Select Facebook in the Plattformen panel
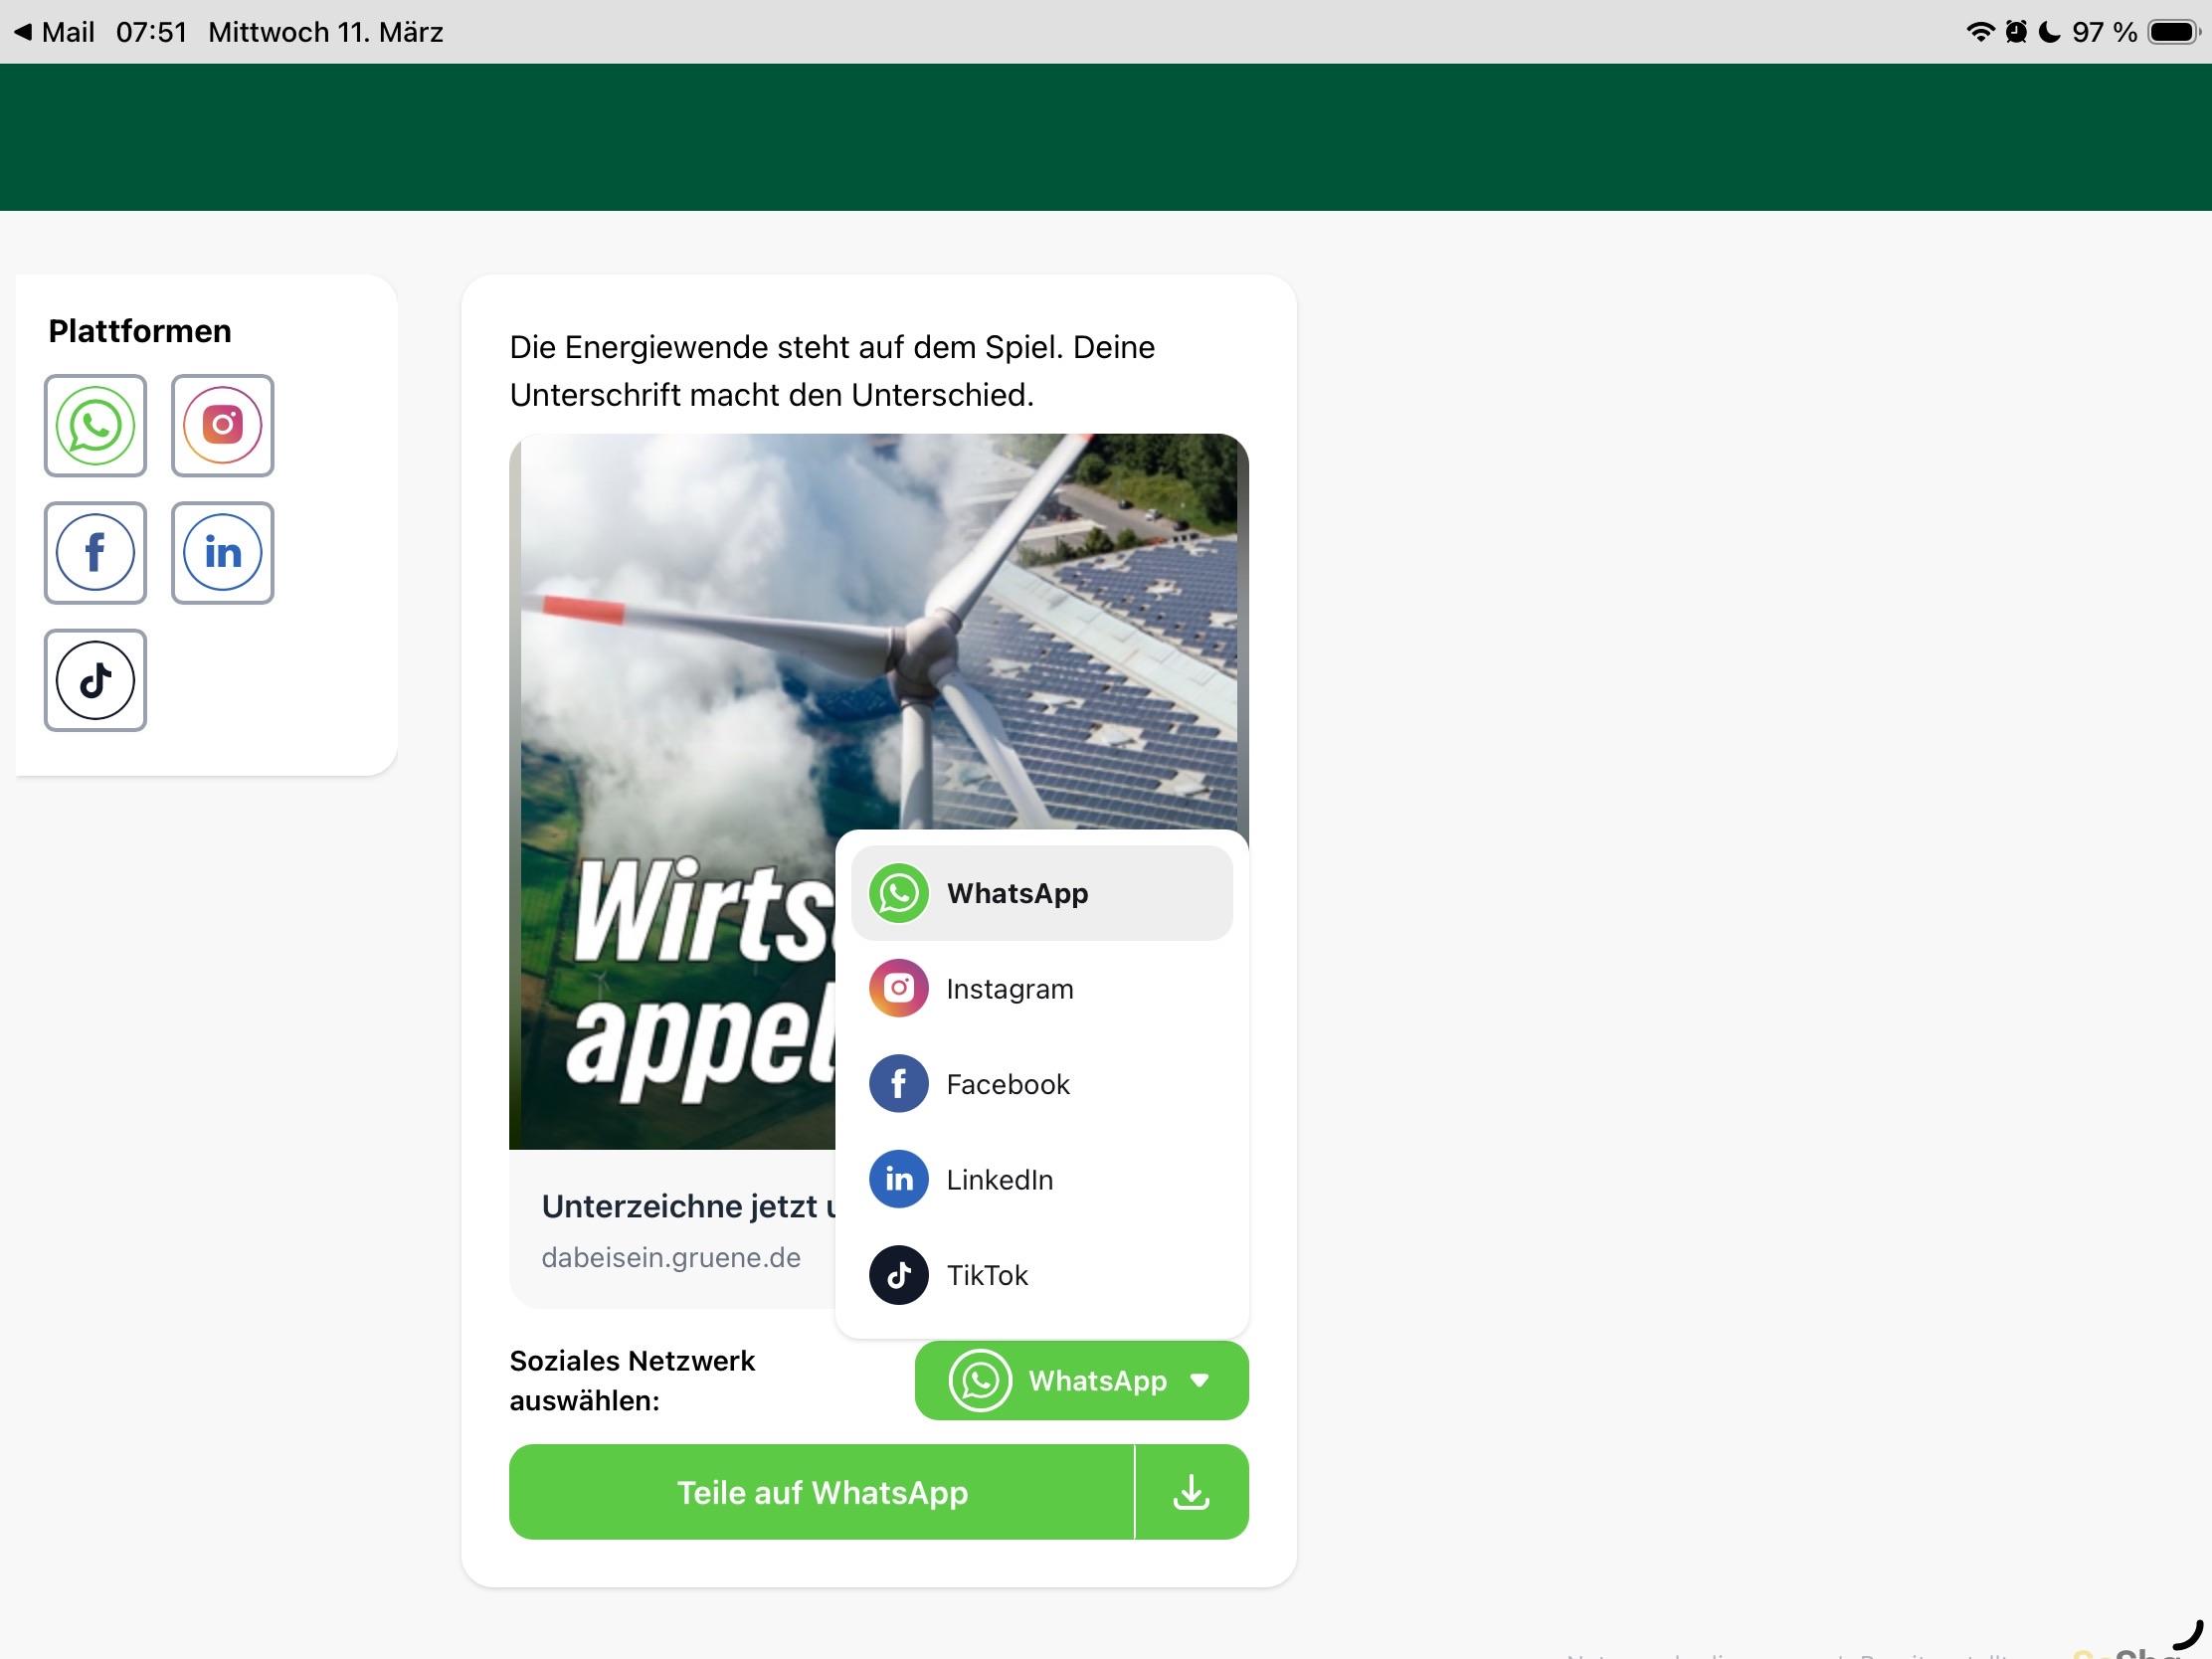 tap(95, 553)
